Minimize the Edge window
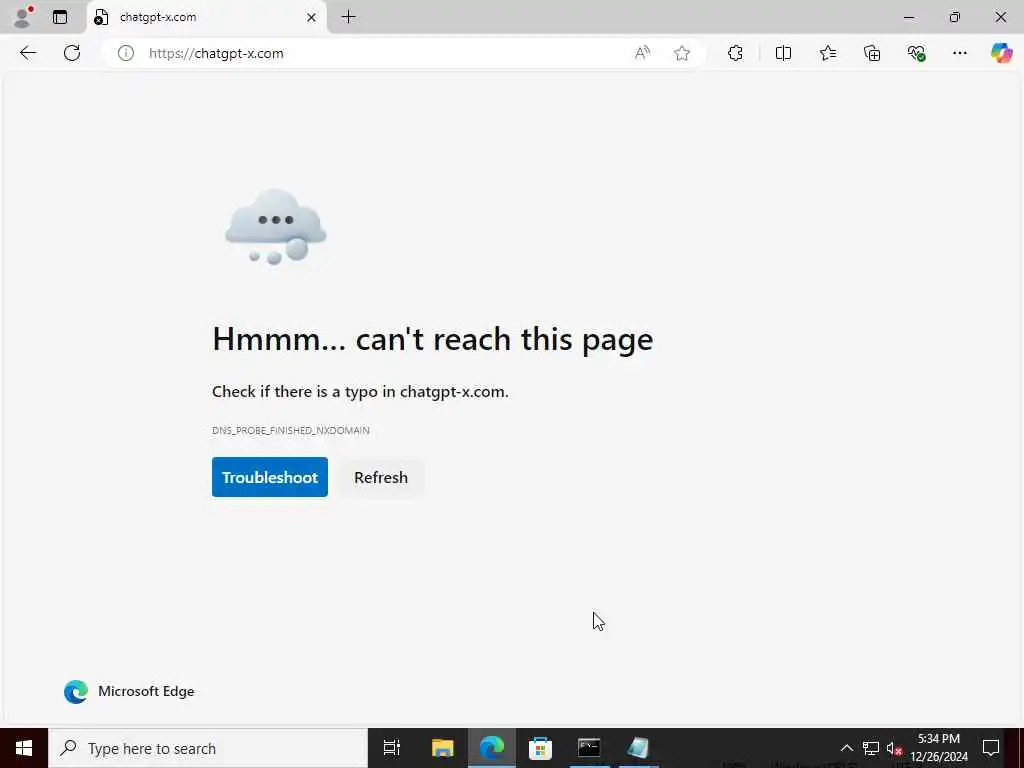The height and width of the screenshot is (768, 1024). pos(908,17)
